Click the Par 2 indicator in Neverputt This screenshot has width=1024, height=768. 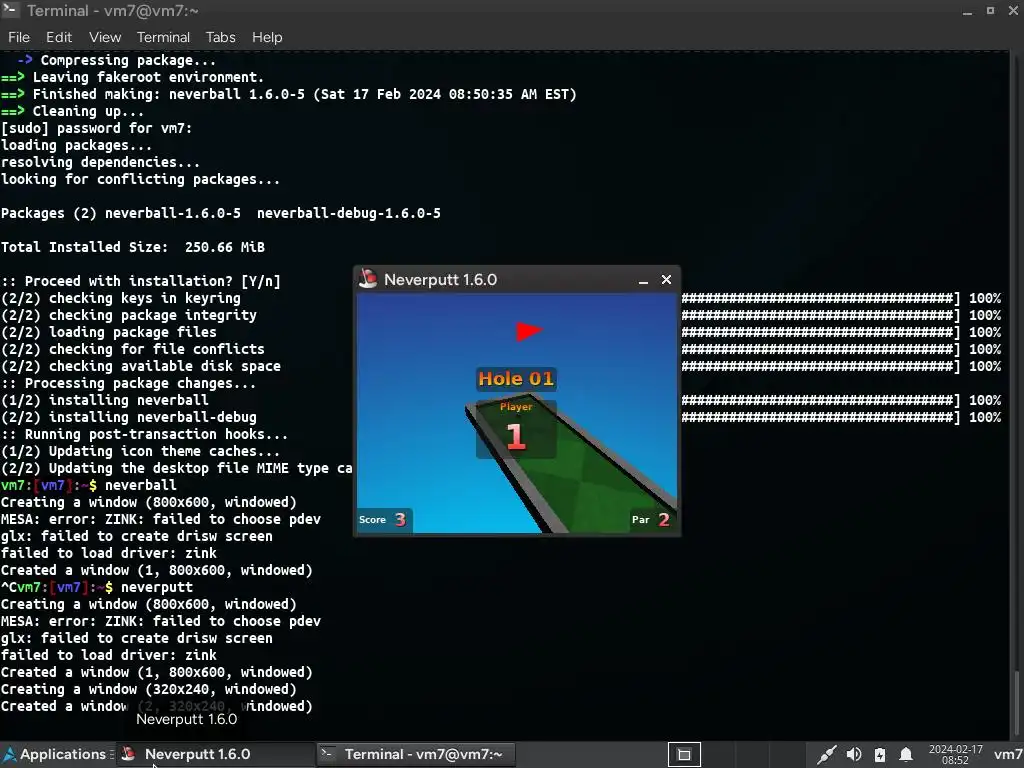pyautogui.click(x=651, y=520)
